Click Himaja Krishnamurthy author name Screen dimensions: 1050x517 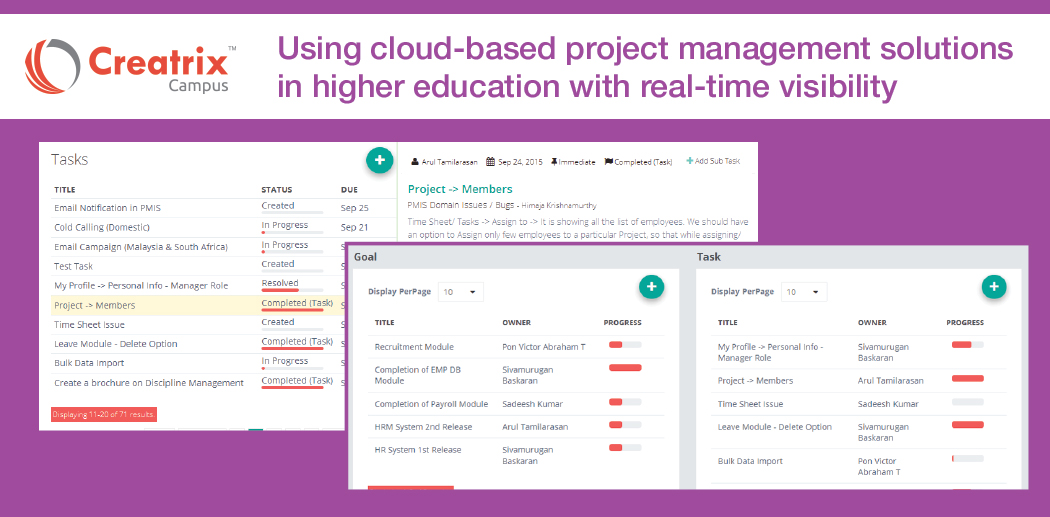tap(559, 205)
